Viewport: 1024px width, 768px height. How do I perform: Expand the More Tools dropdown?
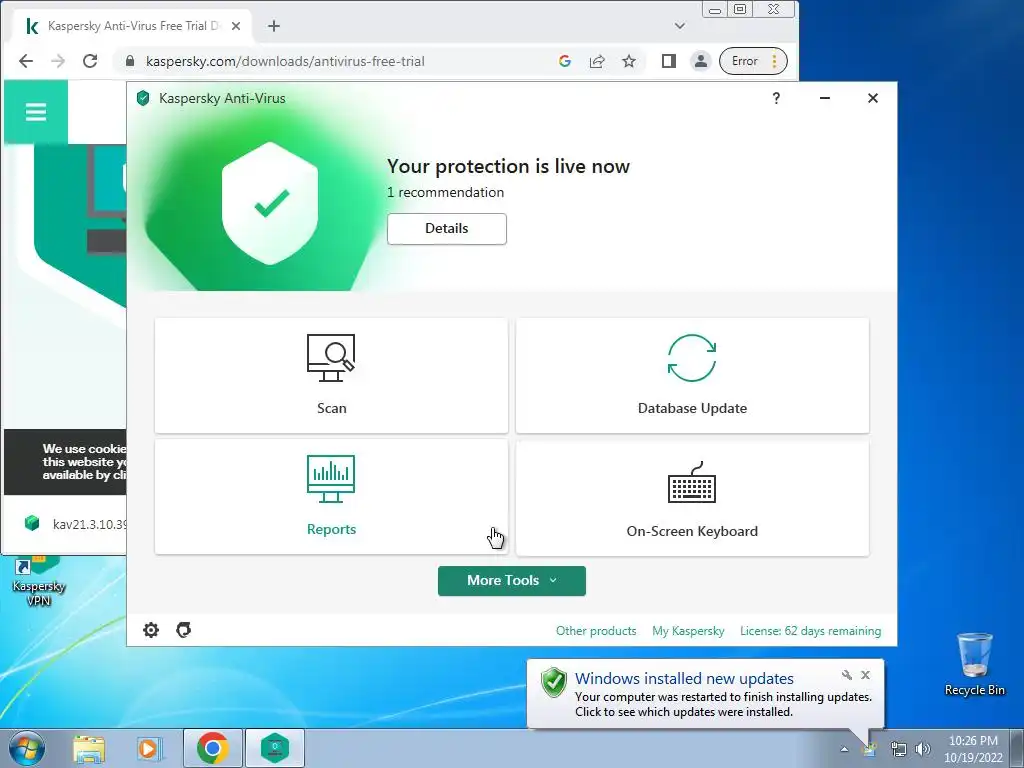[511, 581]
